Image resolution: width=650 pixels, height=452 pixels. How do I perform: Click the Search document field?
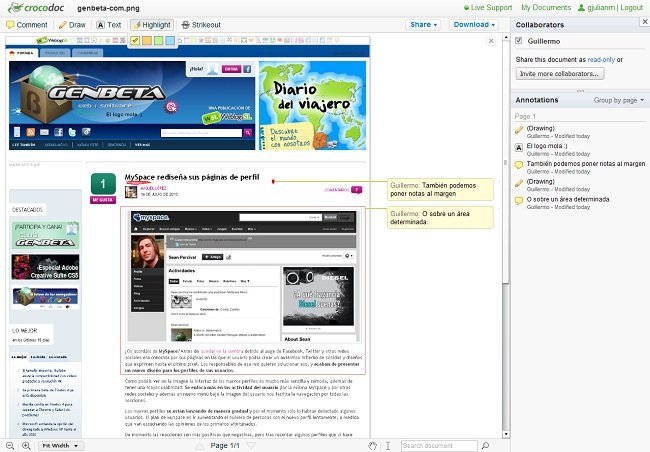[x=439, y=446]
